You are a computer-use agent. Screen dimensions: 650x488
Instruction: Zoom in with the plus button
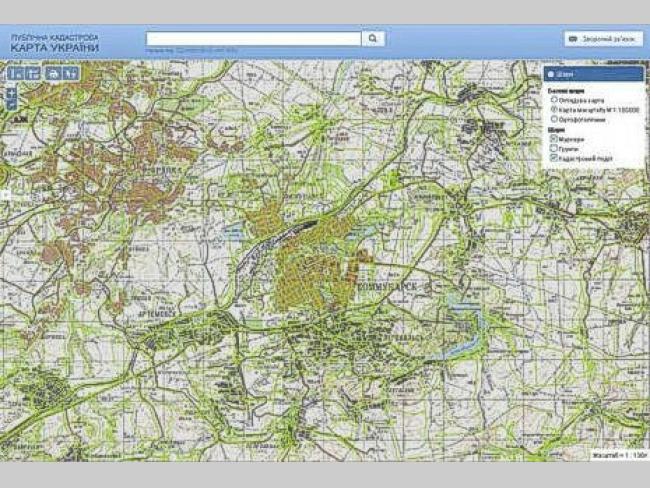(x=11, y=92)
